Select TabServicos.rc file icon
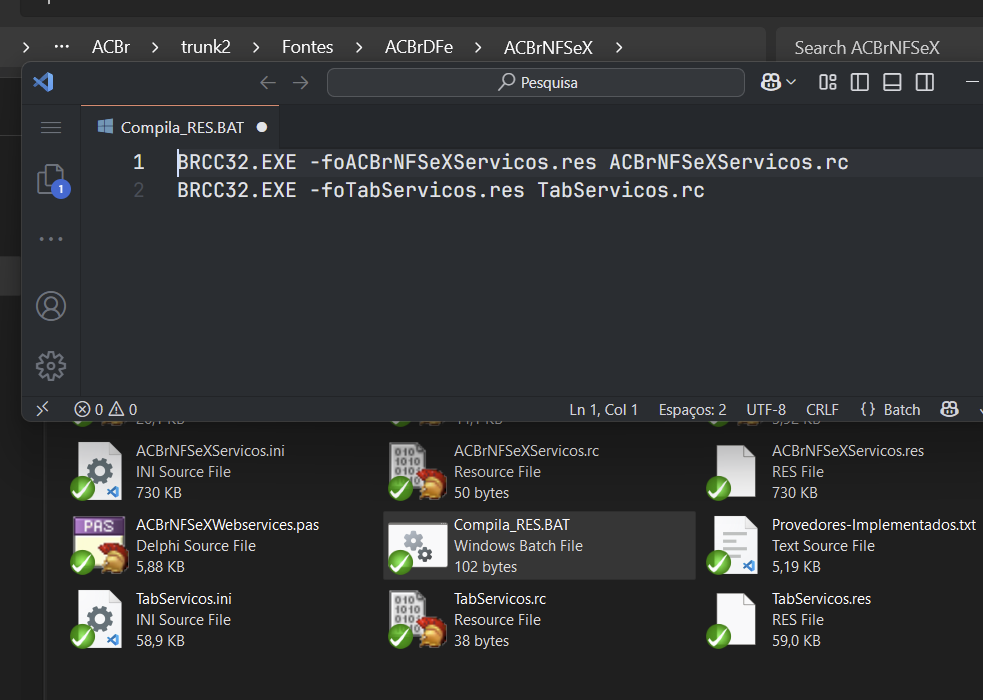 (416, 619)
